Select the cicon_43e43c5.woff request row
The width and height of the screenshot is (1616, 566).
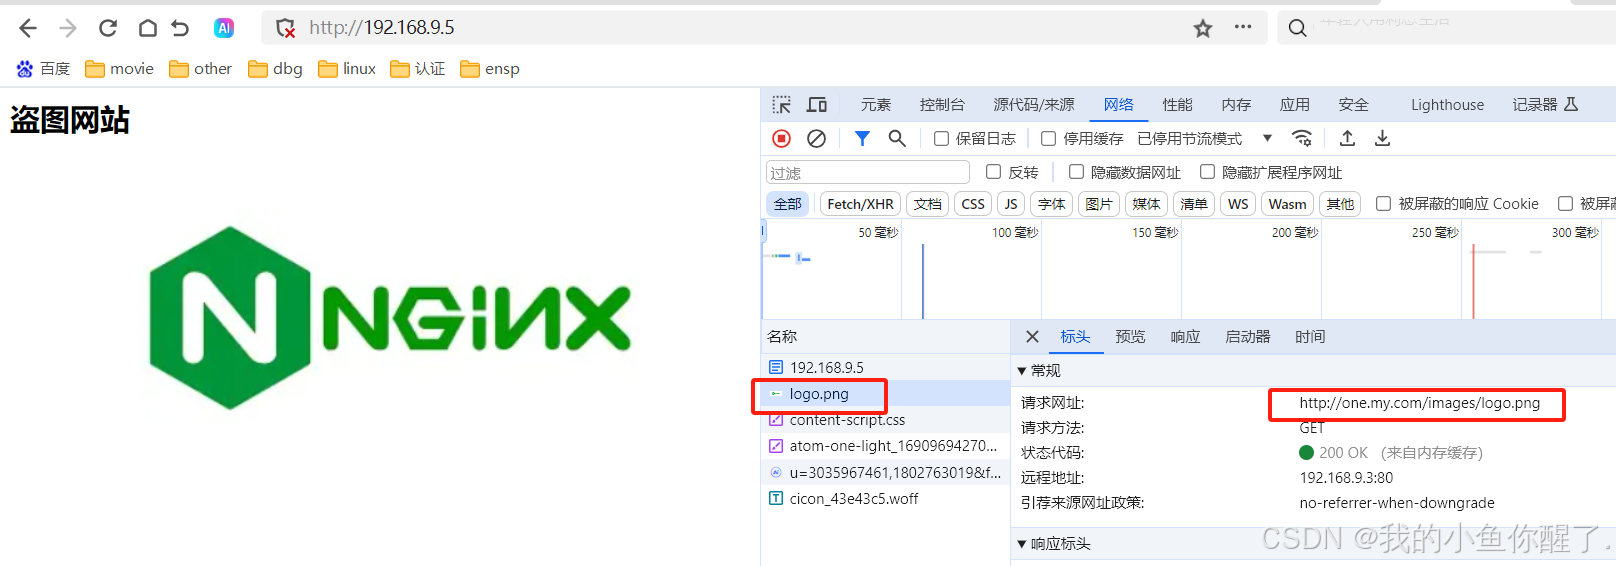tap(885, 498)
